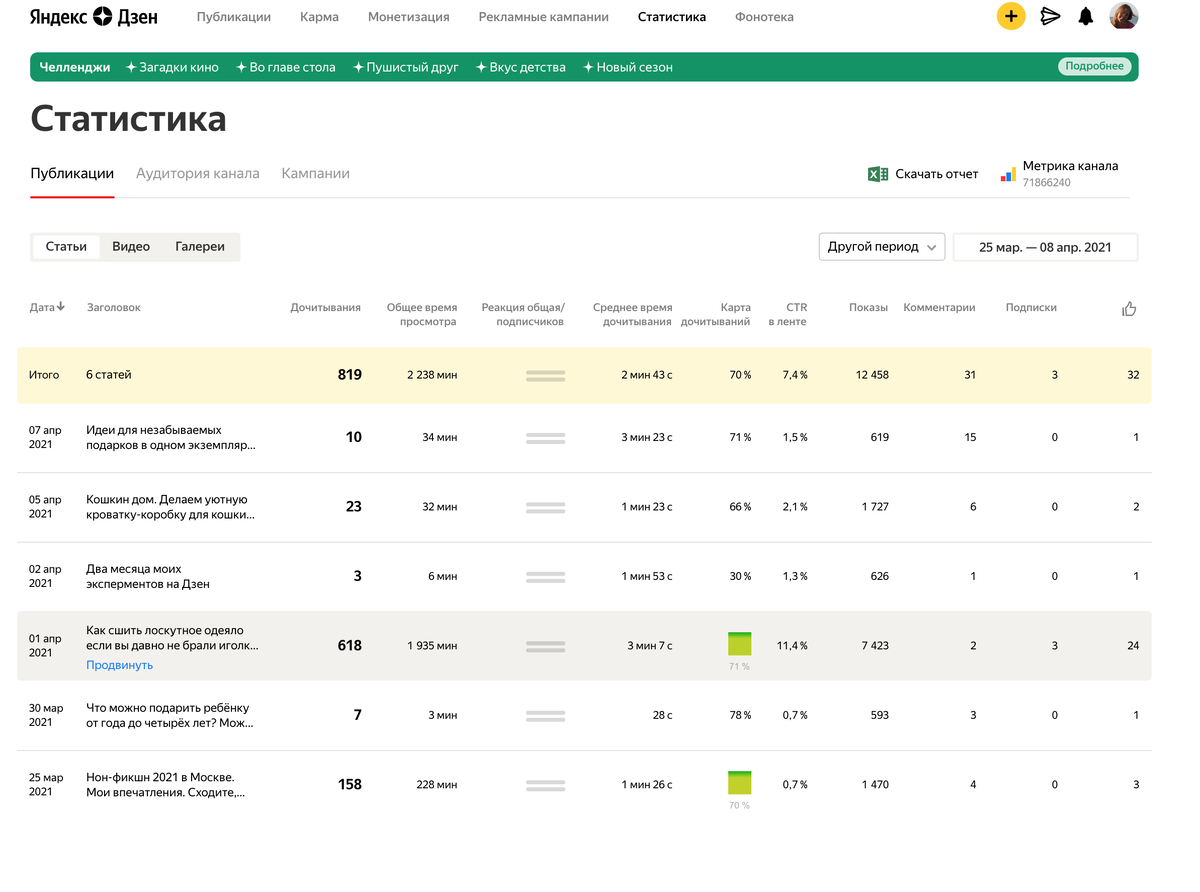
Task: Click the 11,4 % CTR value
Action: pos(790,645)
